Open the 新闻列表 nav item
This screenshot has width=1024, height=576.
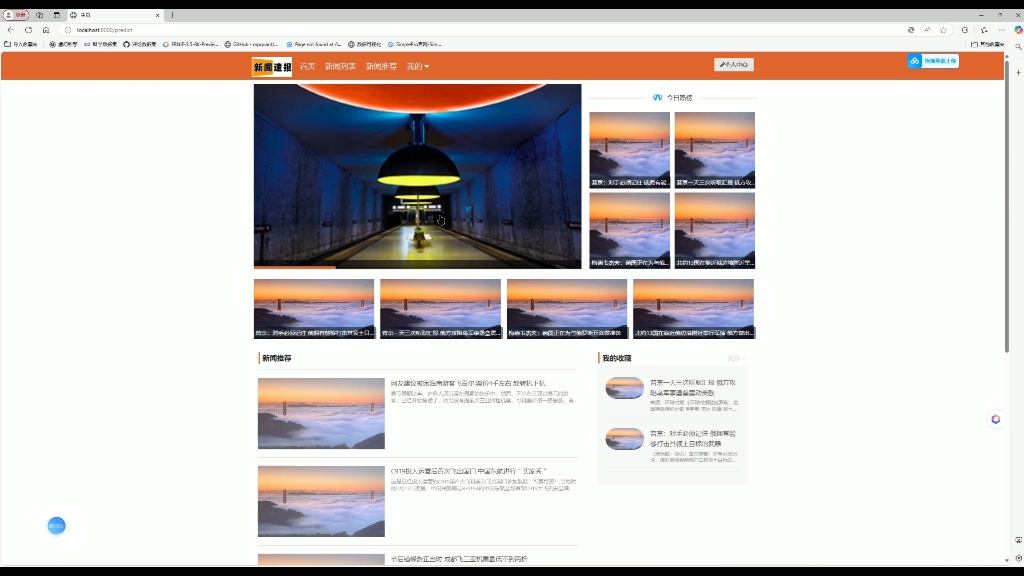340,67
